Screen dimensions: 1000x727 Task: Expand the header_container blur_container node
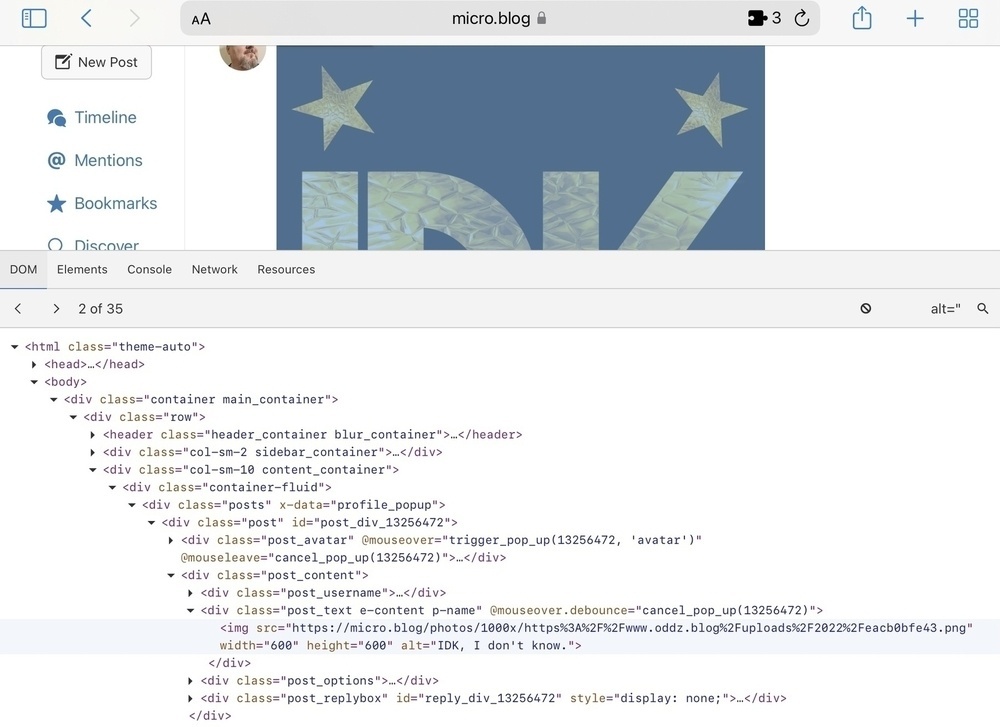coord(92,435)
